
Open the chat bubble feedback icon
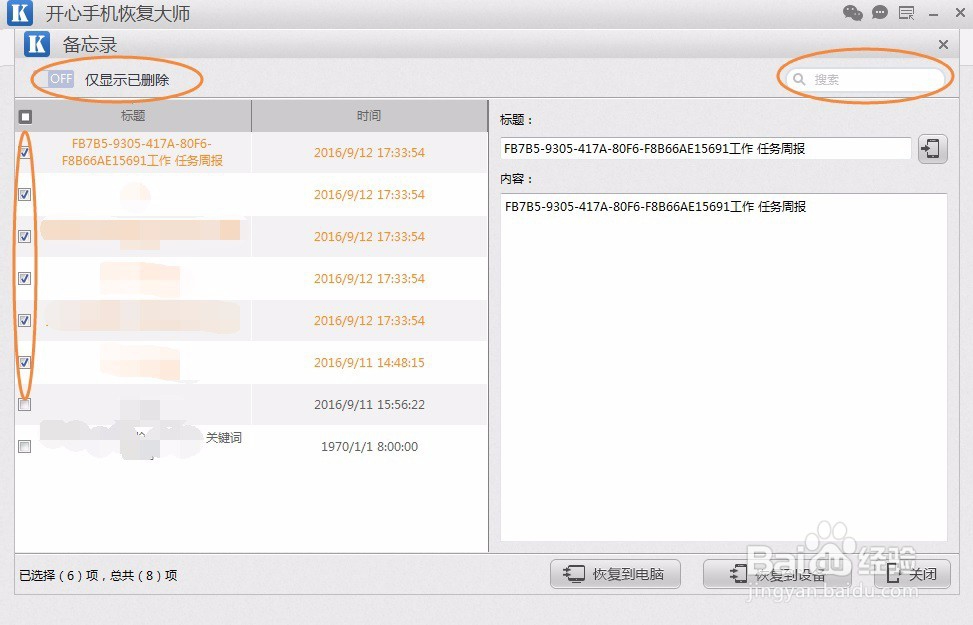click(x=879, y=12)
